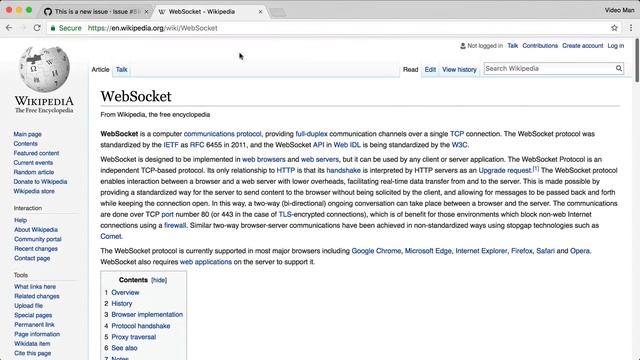Open the Create account link
The height and width of the screenshot is (360, 640).
tap(582, 46)
